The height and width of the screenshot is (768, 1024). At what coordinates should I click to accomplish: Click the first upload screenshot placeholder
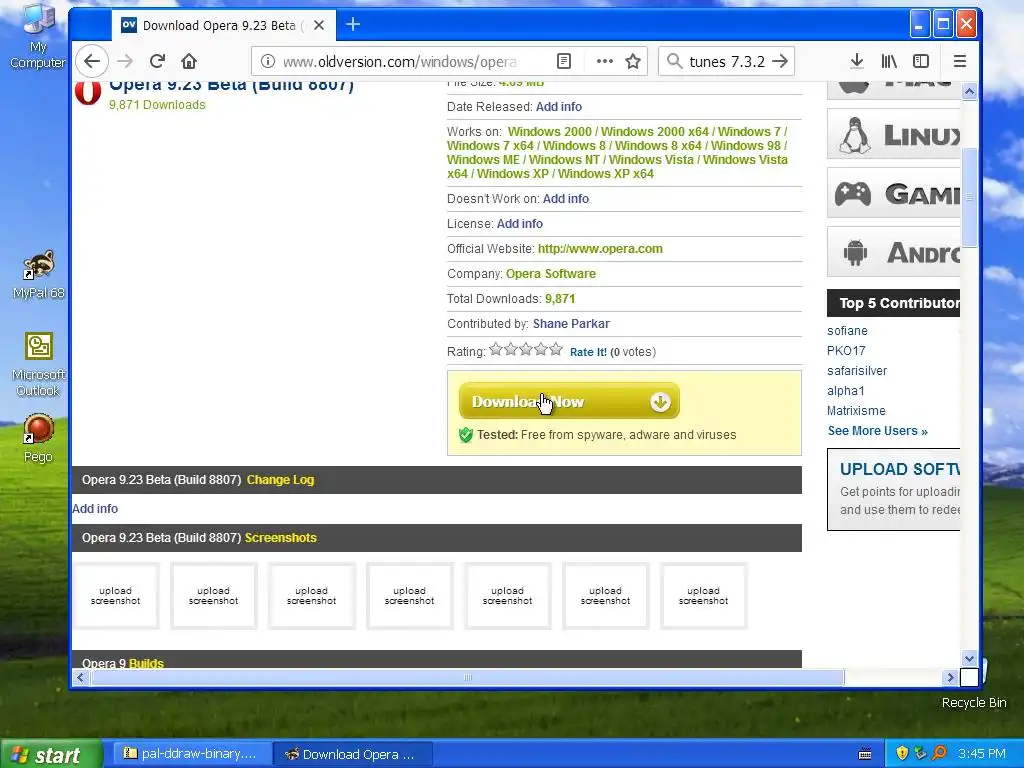tap(116, 596)
